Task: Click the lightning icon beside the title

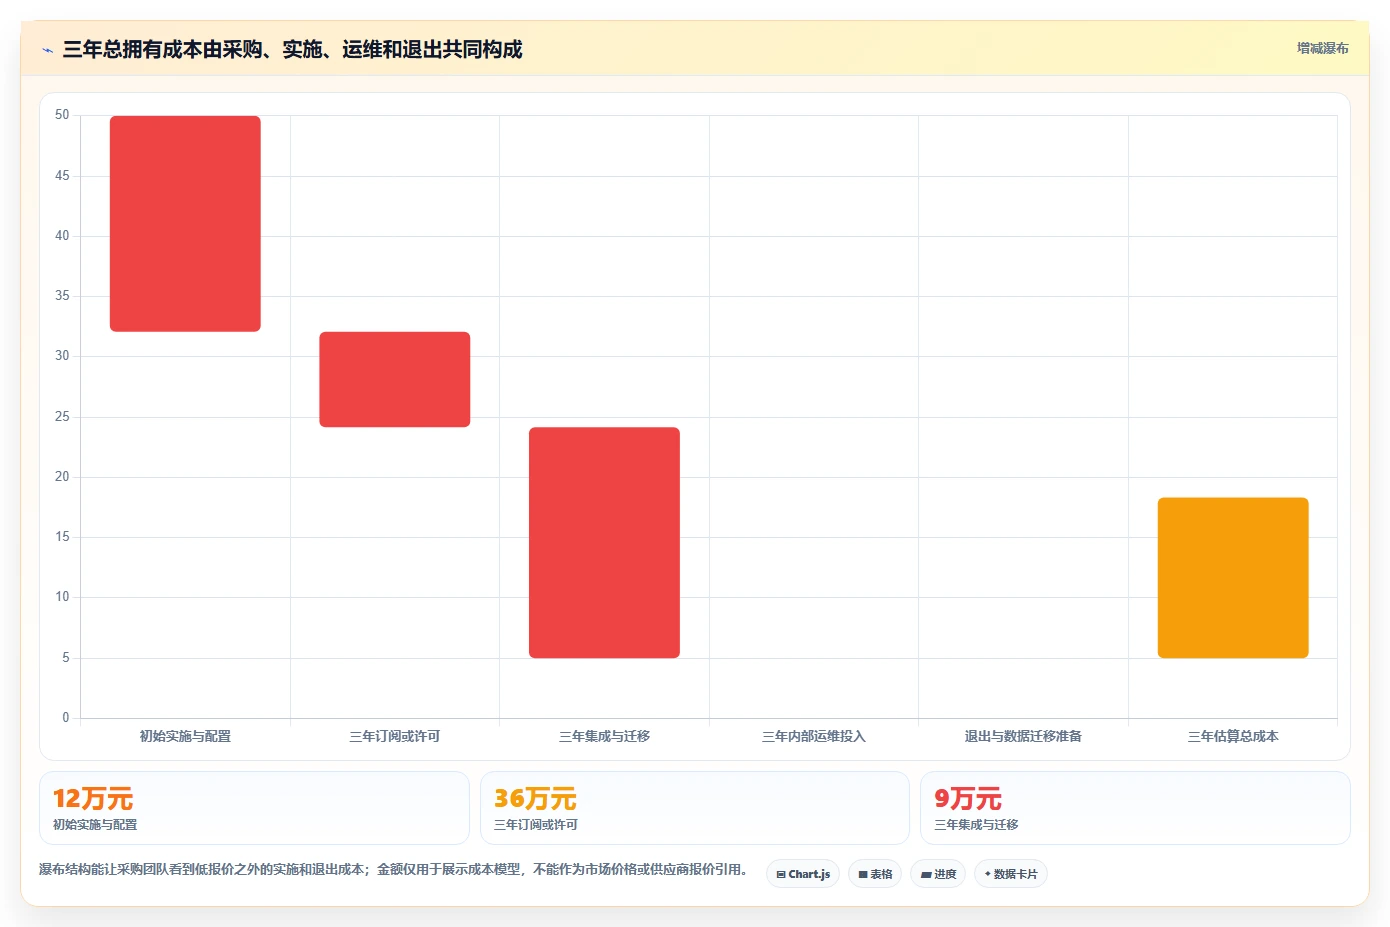Action: tap(47, 50)
